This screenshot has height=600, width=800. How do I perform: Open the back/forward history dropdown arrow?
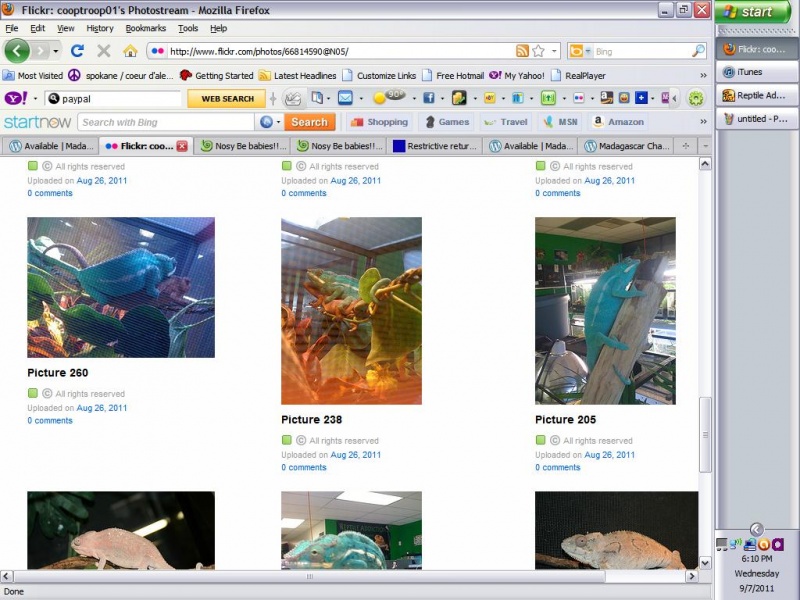coord(56,51)
